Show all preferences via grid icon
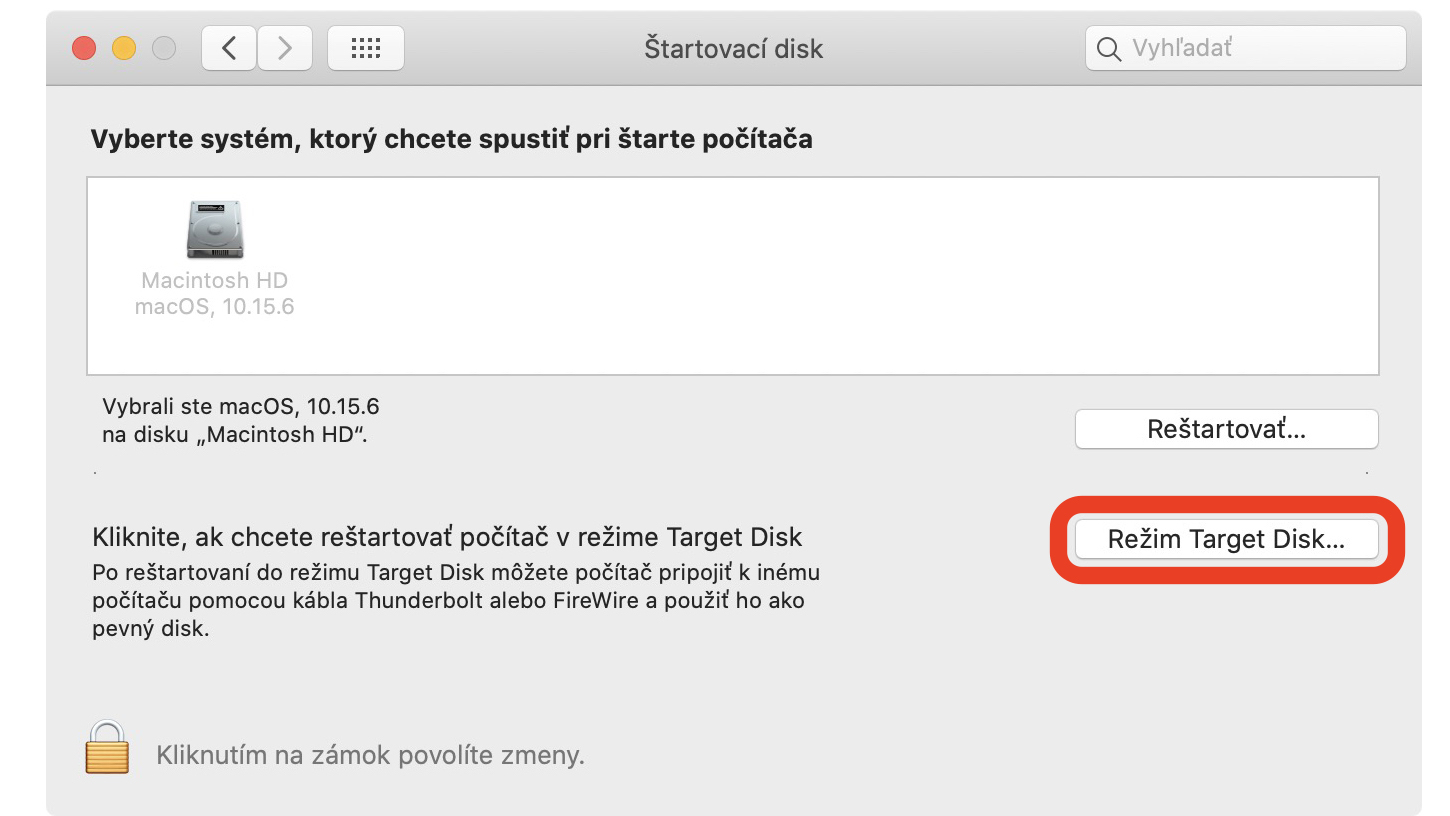 366,48
